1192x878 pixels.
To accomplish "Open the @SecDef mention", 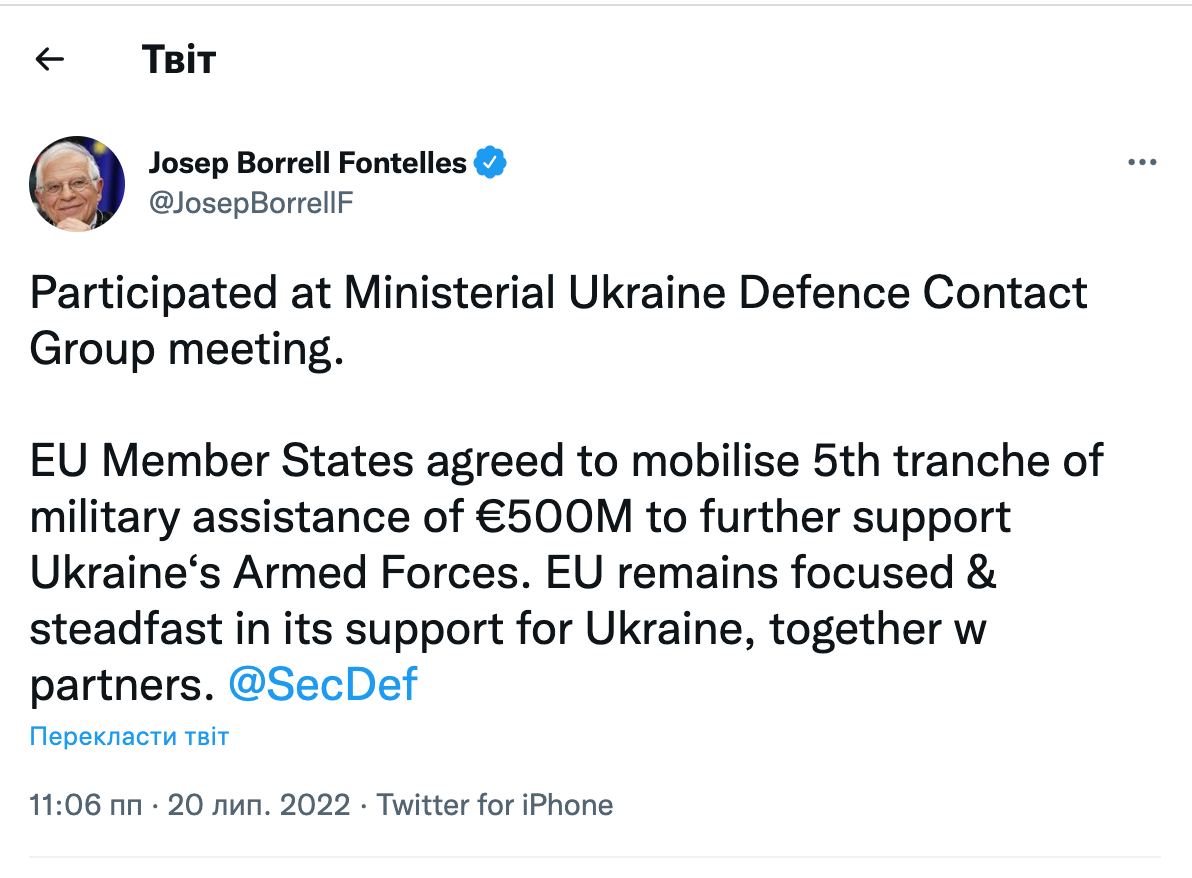I will (x=323, y=685).
